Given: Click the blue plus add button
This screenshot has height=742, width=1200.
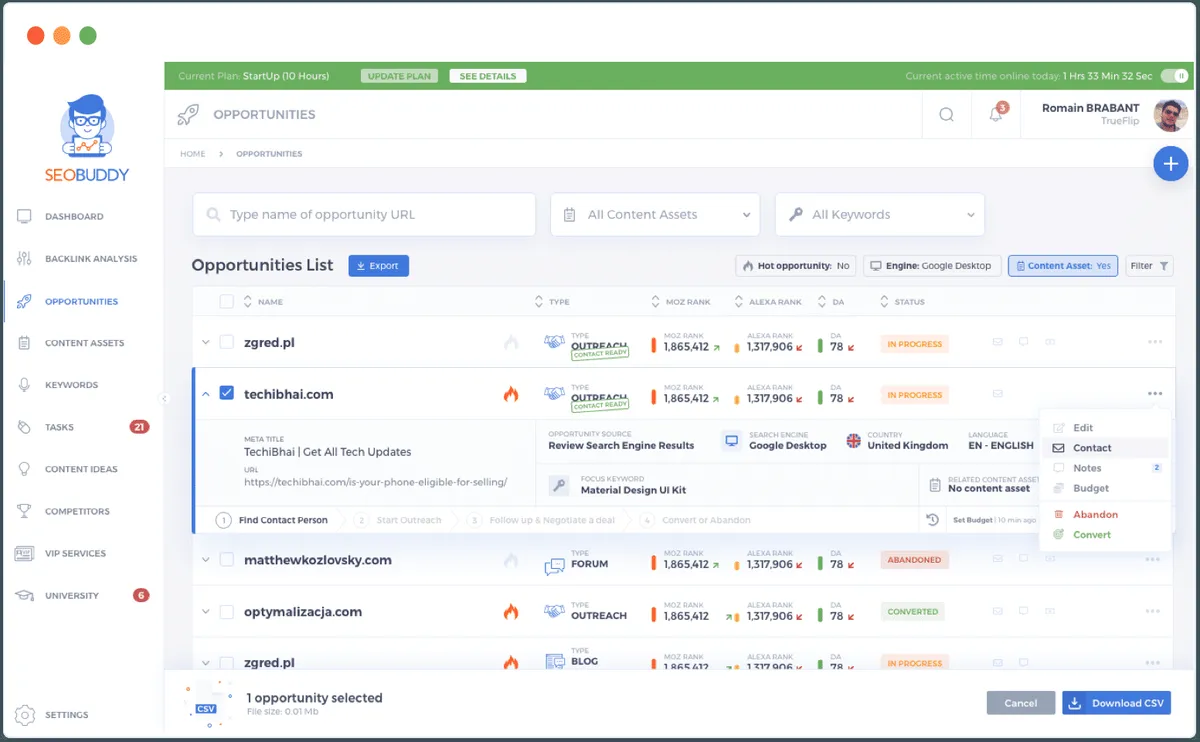Looking at the screenshot, I should coord(1170,164).
